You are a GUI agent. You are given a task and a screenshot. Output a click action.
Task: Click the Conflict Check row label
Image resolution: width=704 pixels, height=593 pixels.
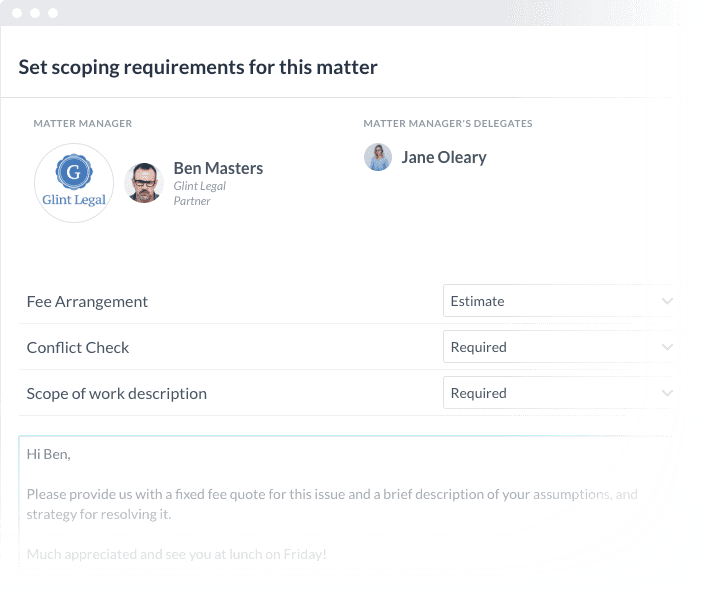[78, 347]
